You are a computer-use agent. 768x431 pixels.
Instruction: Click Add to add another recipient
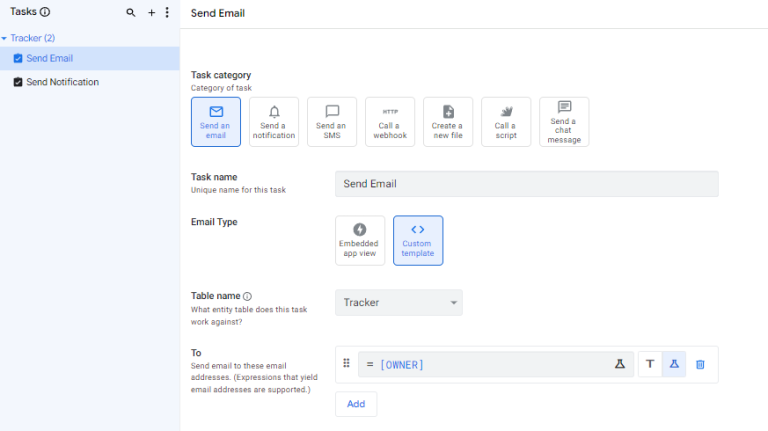(x=356, y=404)
